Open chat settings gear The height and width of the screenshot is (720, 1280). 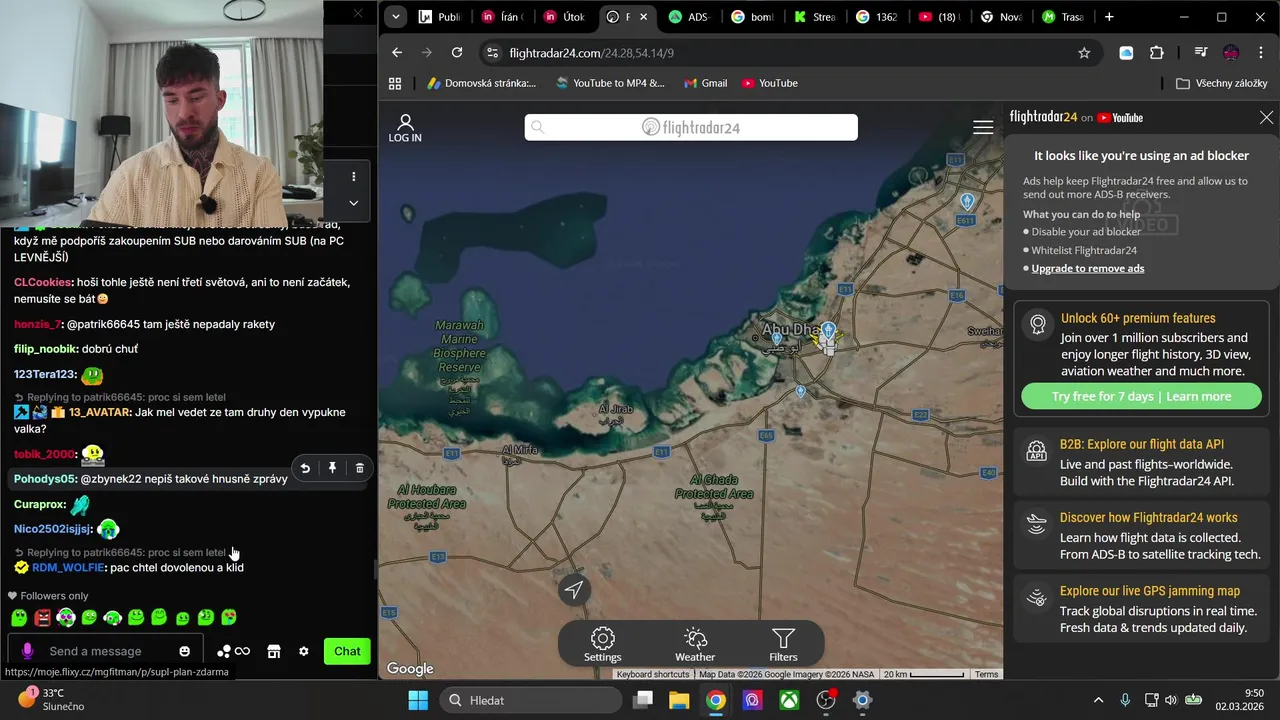pos(304,651)
